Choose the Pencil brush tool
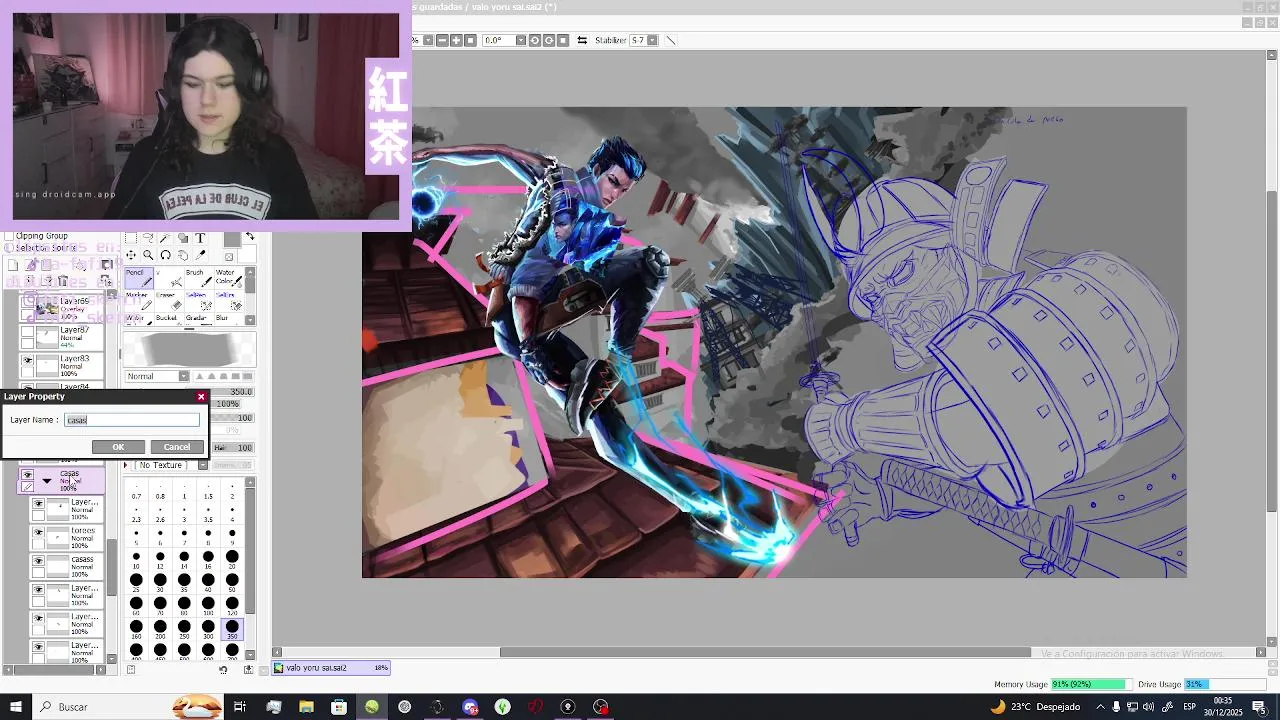The image size is (1280, 720). pos(139,278)
